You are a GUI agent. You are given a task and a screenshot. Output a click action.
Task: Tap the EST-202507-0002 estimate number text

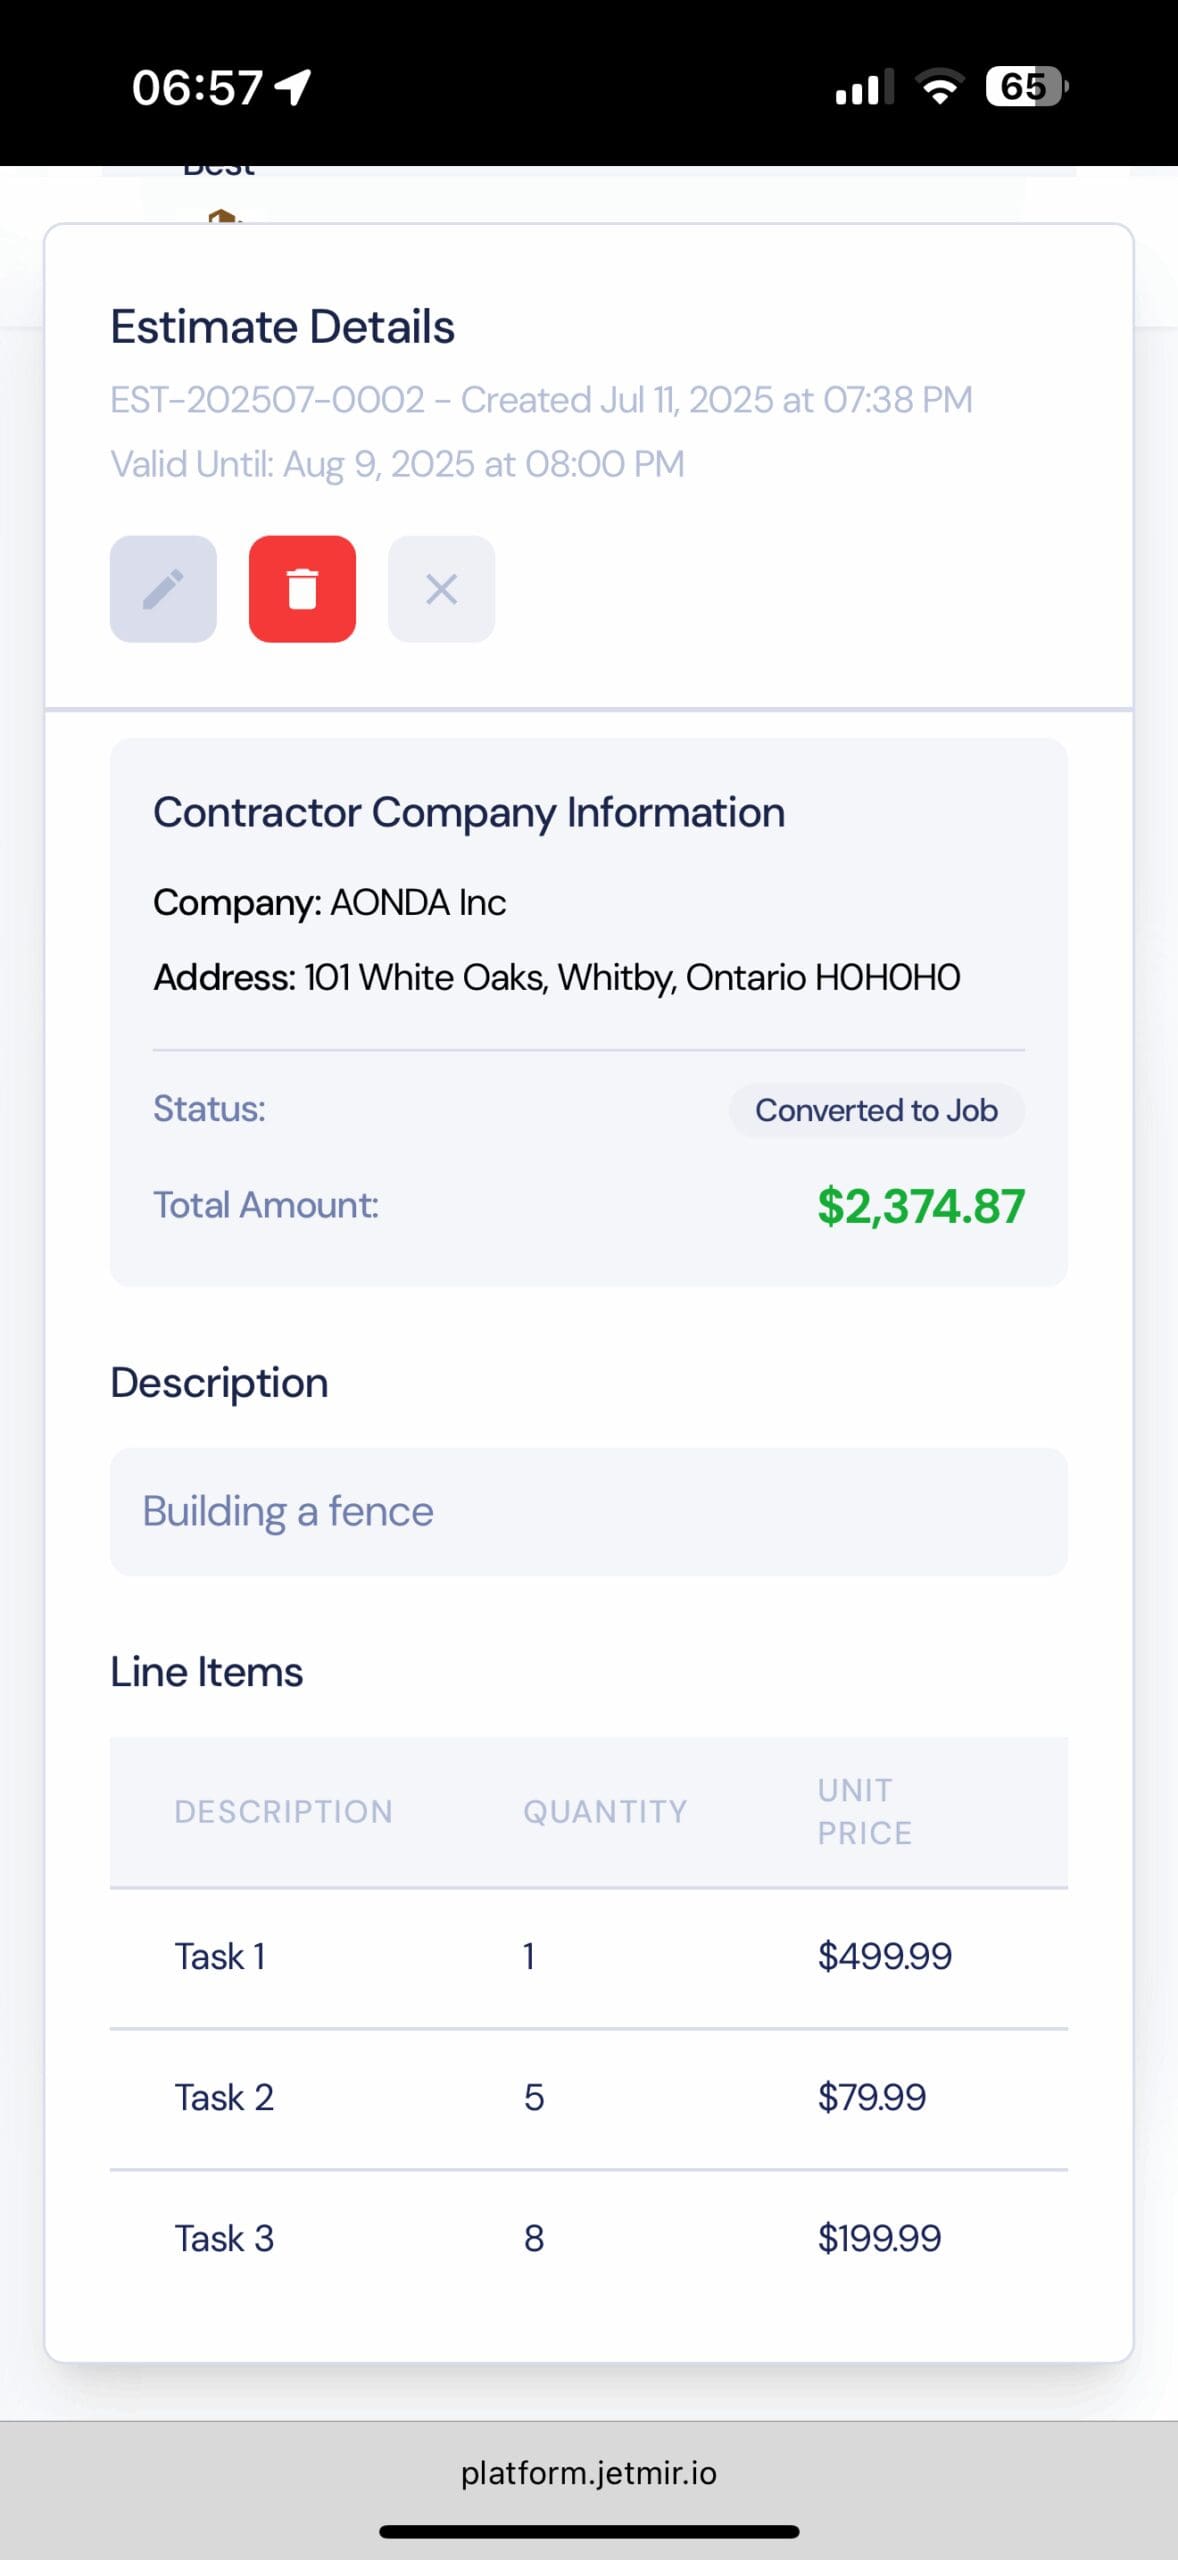(267, 400)
